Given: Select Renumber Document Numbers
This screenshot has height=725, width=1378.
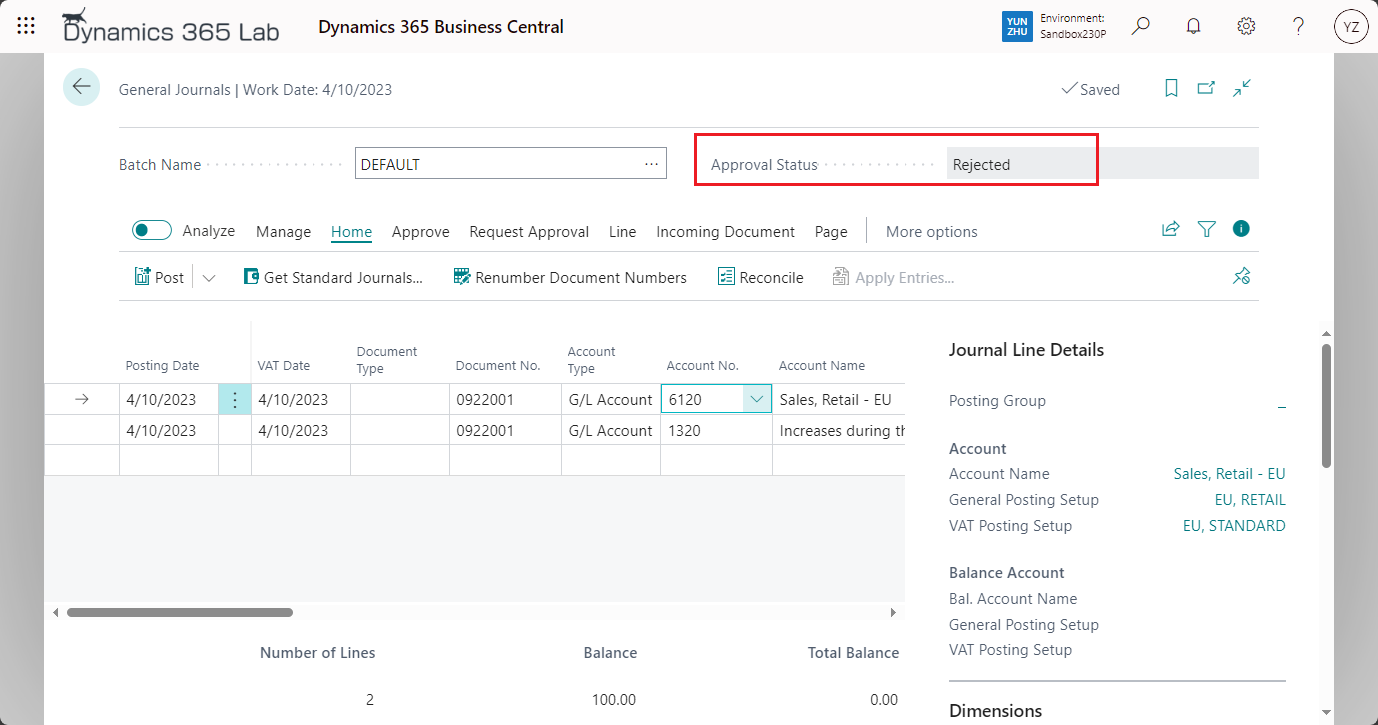Looking at the screenshot, I should click(569, 277).
